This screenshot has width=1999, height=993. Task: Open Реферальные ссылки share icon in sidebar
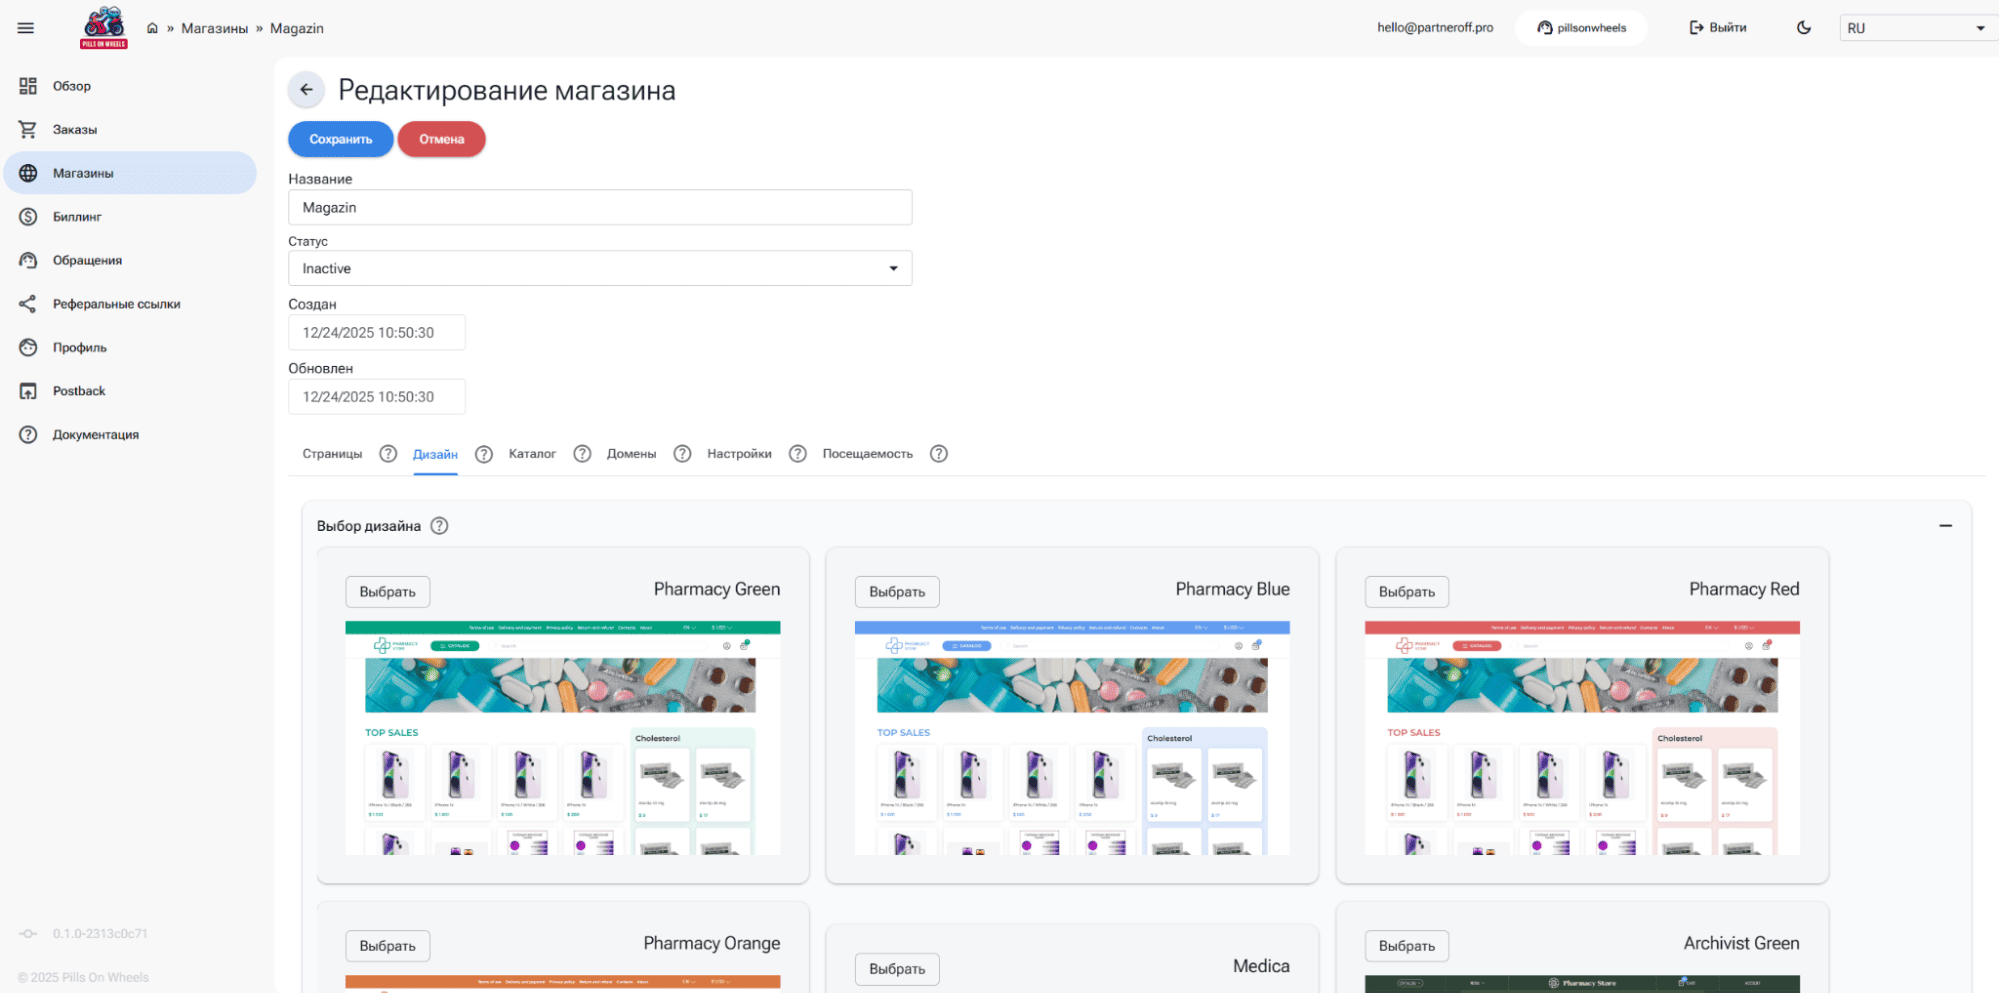pyautogui.click(x=28, y=304)
